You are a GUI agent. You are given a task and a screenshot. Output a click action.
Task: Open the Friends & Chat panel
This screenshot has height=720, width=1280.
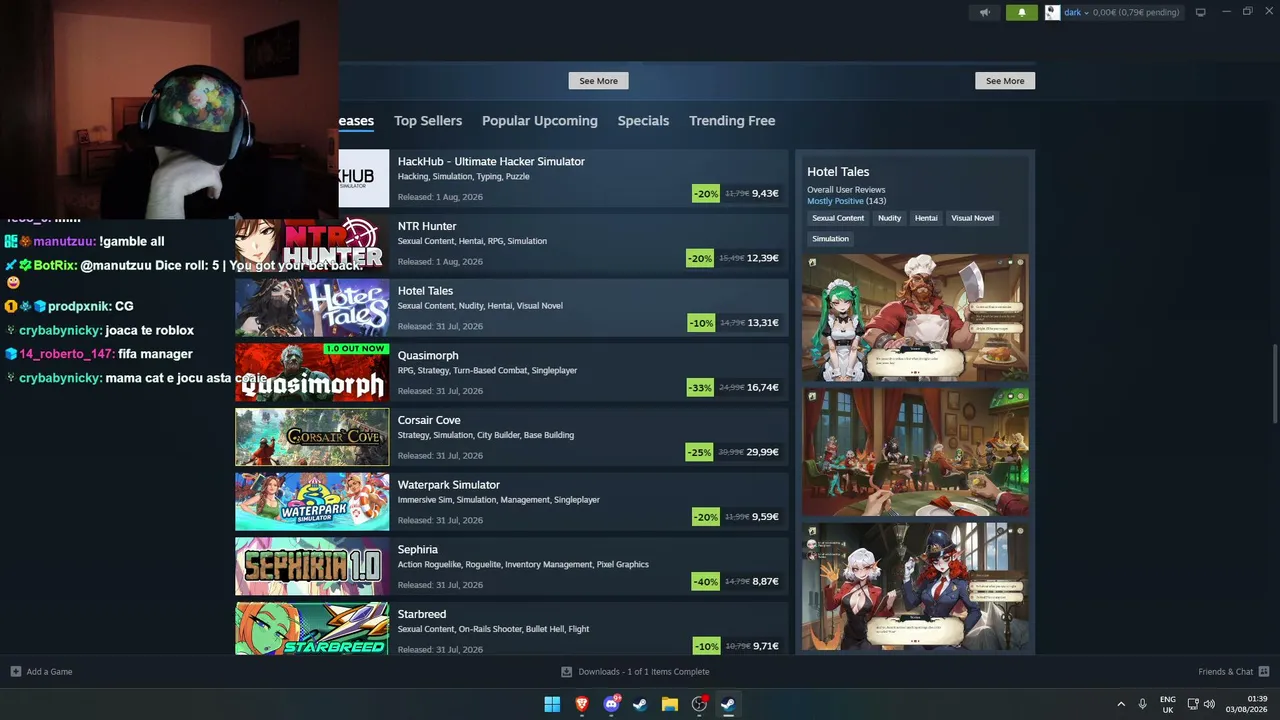click(1234, 672)
